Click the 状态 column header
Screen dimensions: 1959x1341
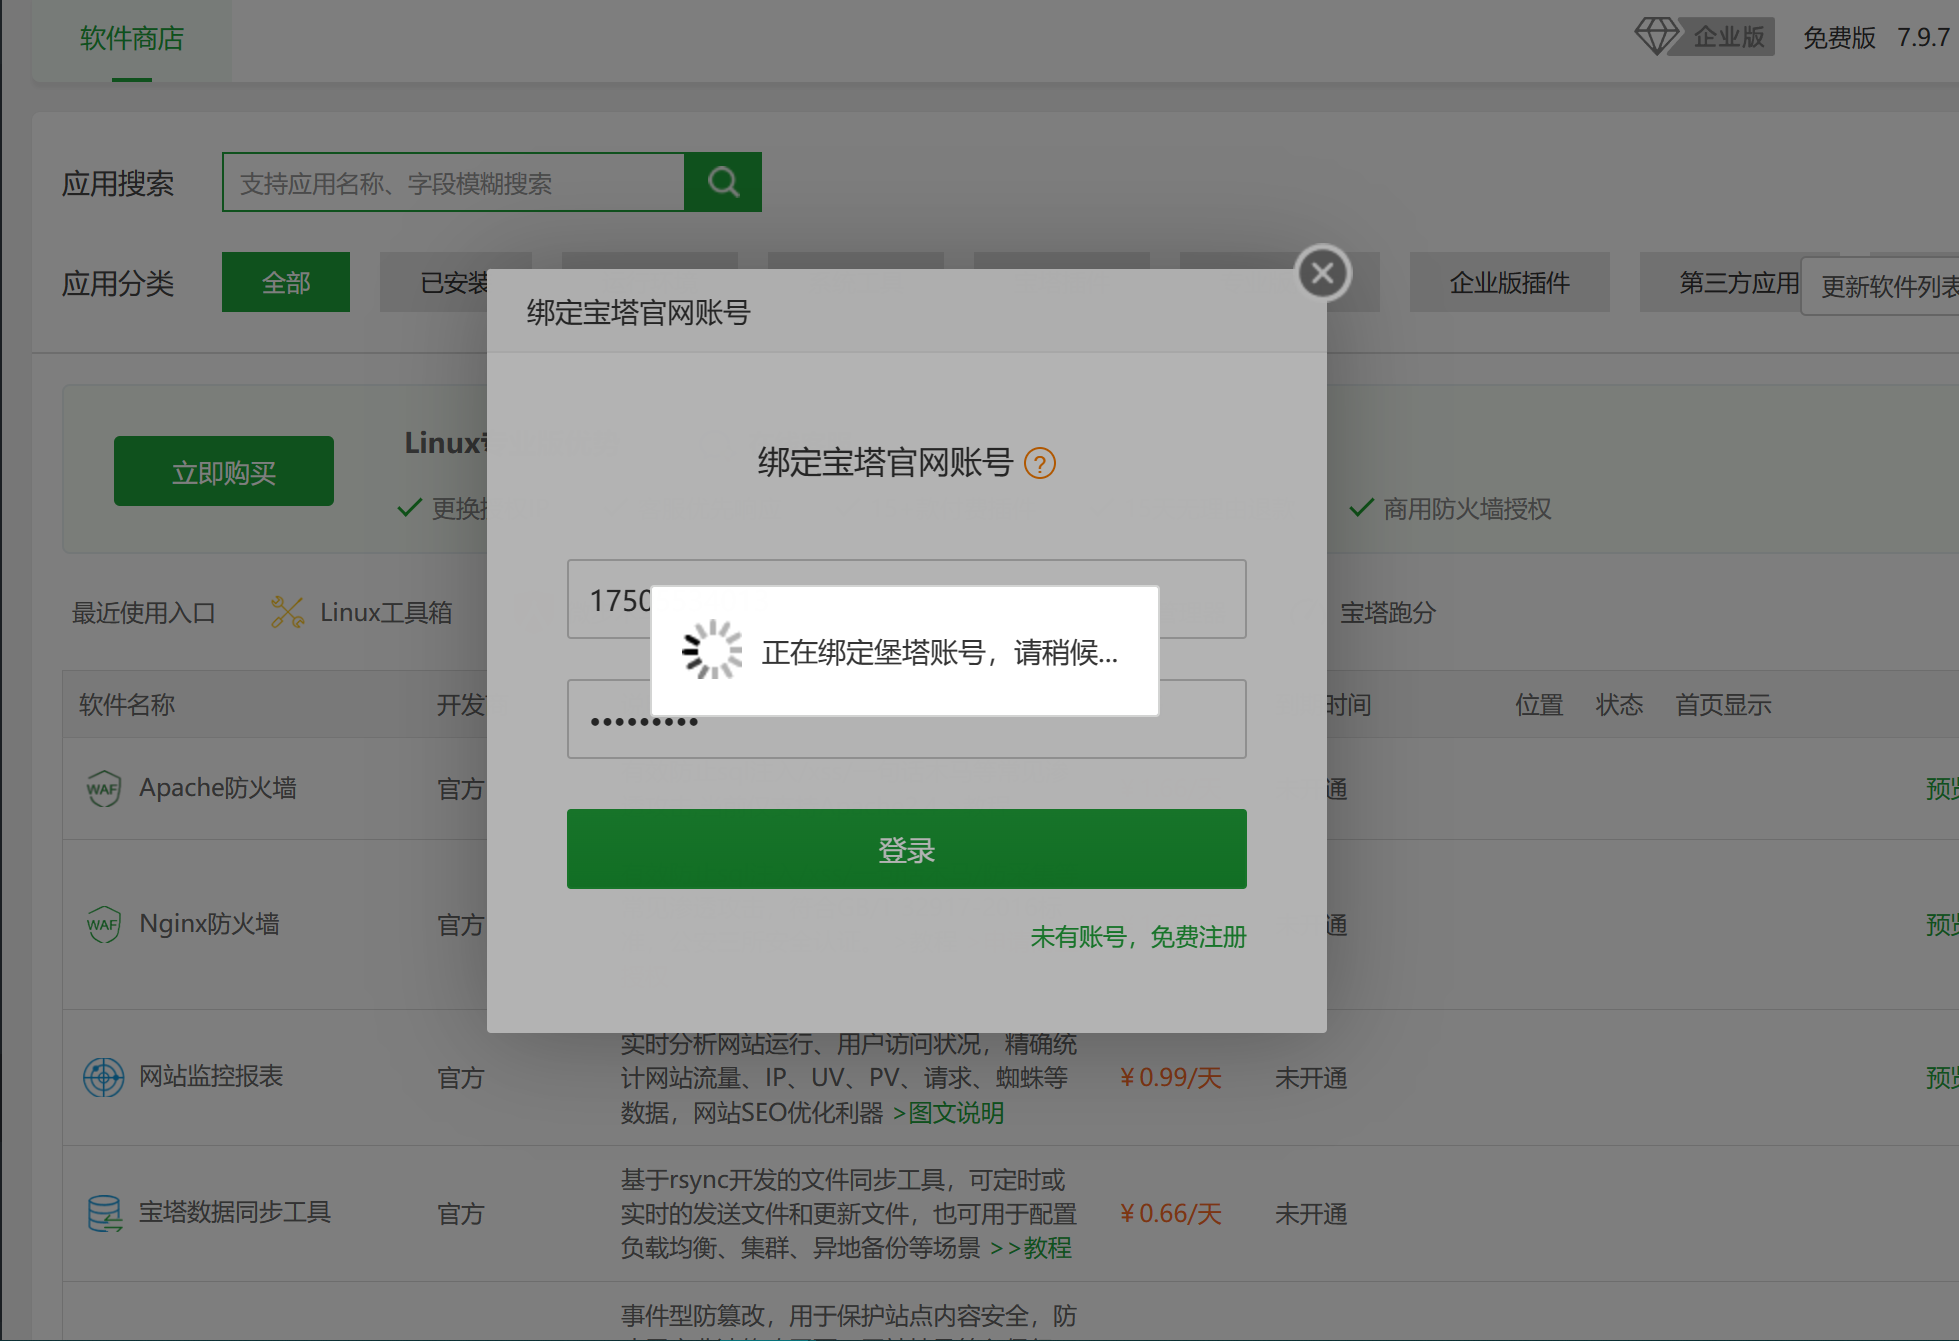click(x=1619, y=705)
